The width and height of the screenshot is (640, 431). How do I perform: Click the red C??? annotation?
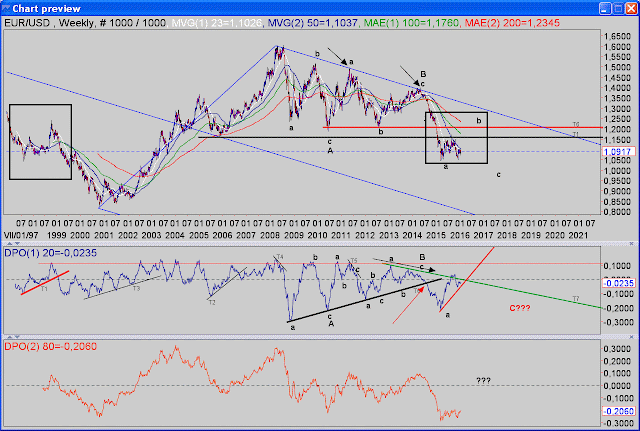coord(520,308)
